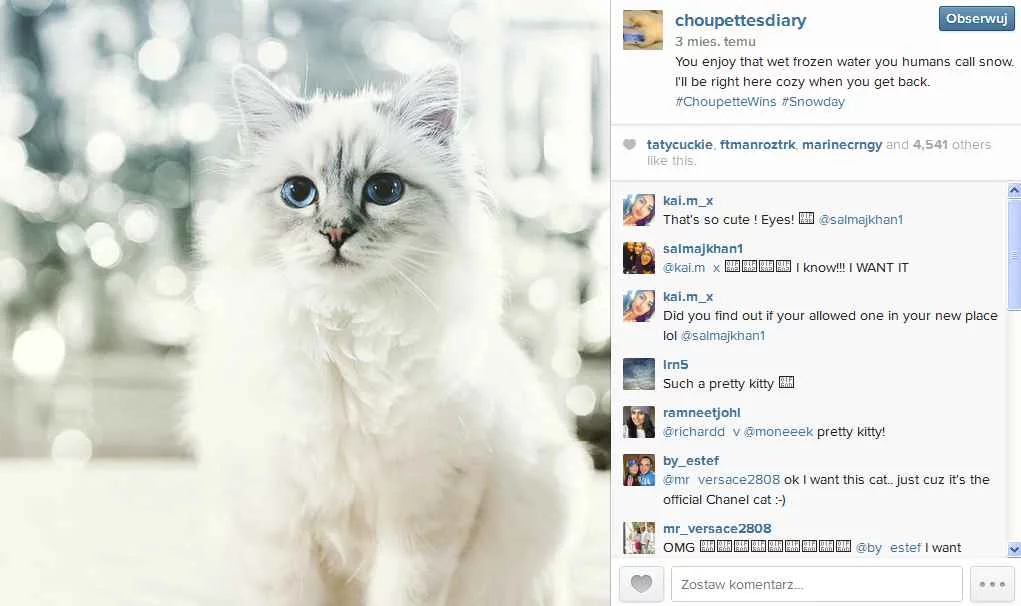Click the small grey heart next to likers
Image resolution: width=1021 pixels, height=606 pixels.
[x=629, y=145]
